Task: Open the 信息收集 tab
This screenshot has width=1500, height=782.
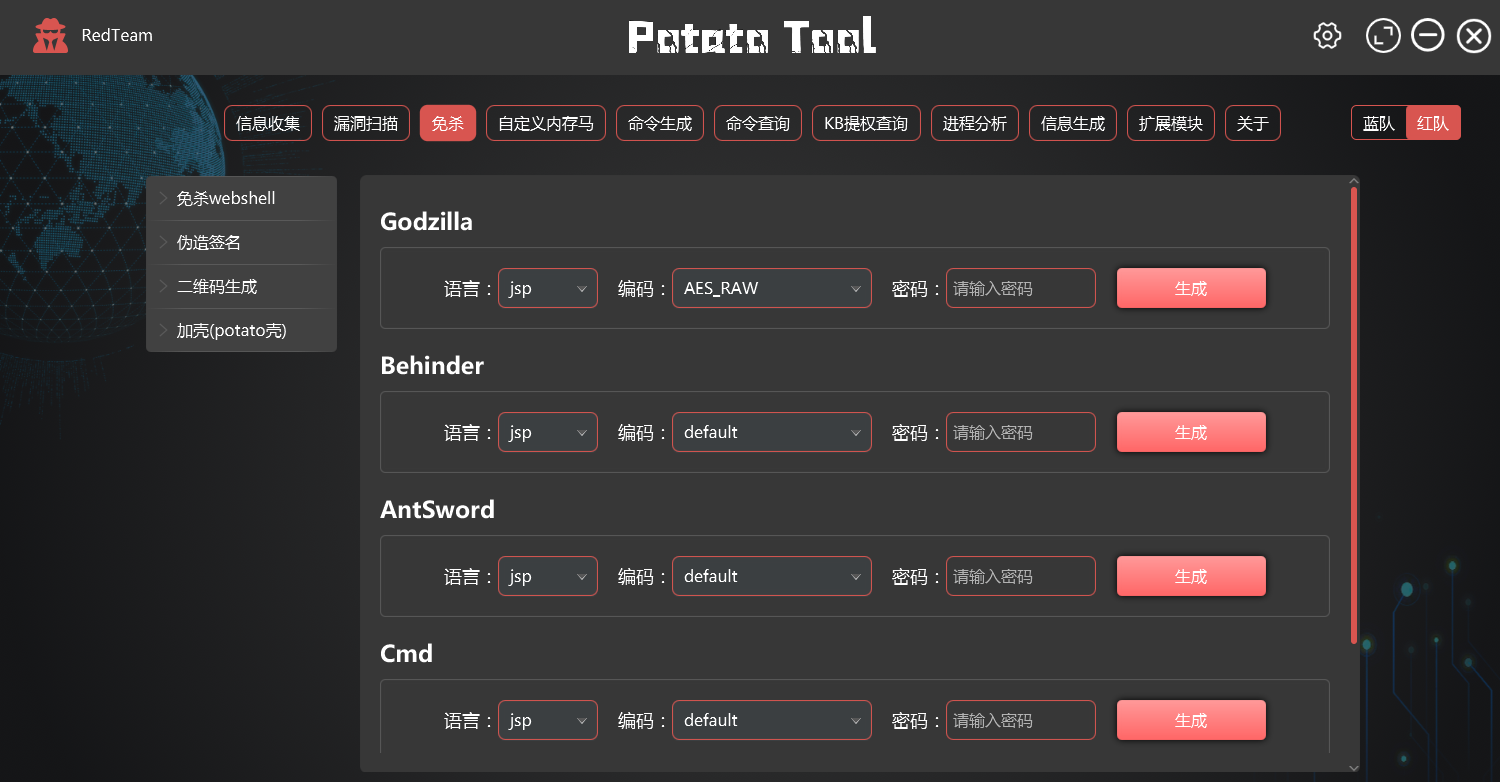Action: coord(268,123)
